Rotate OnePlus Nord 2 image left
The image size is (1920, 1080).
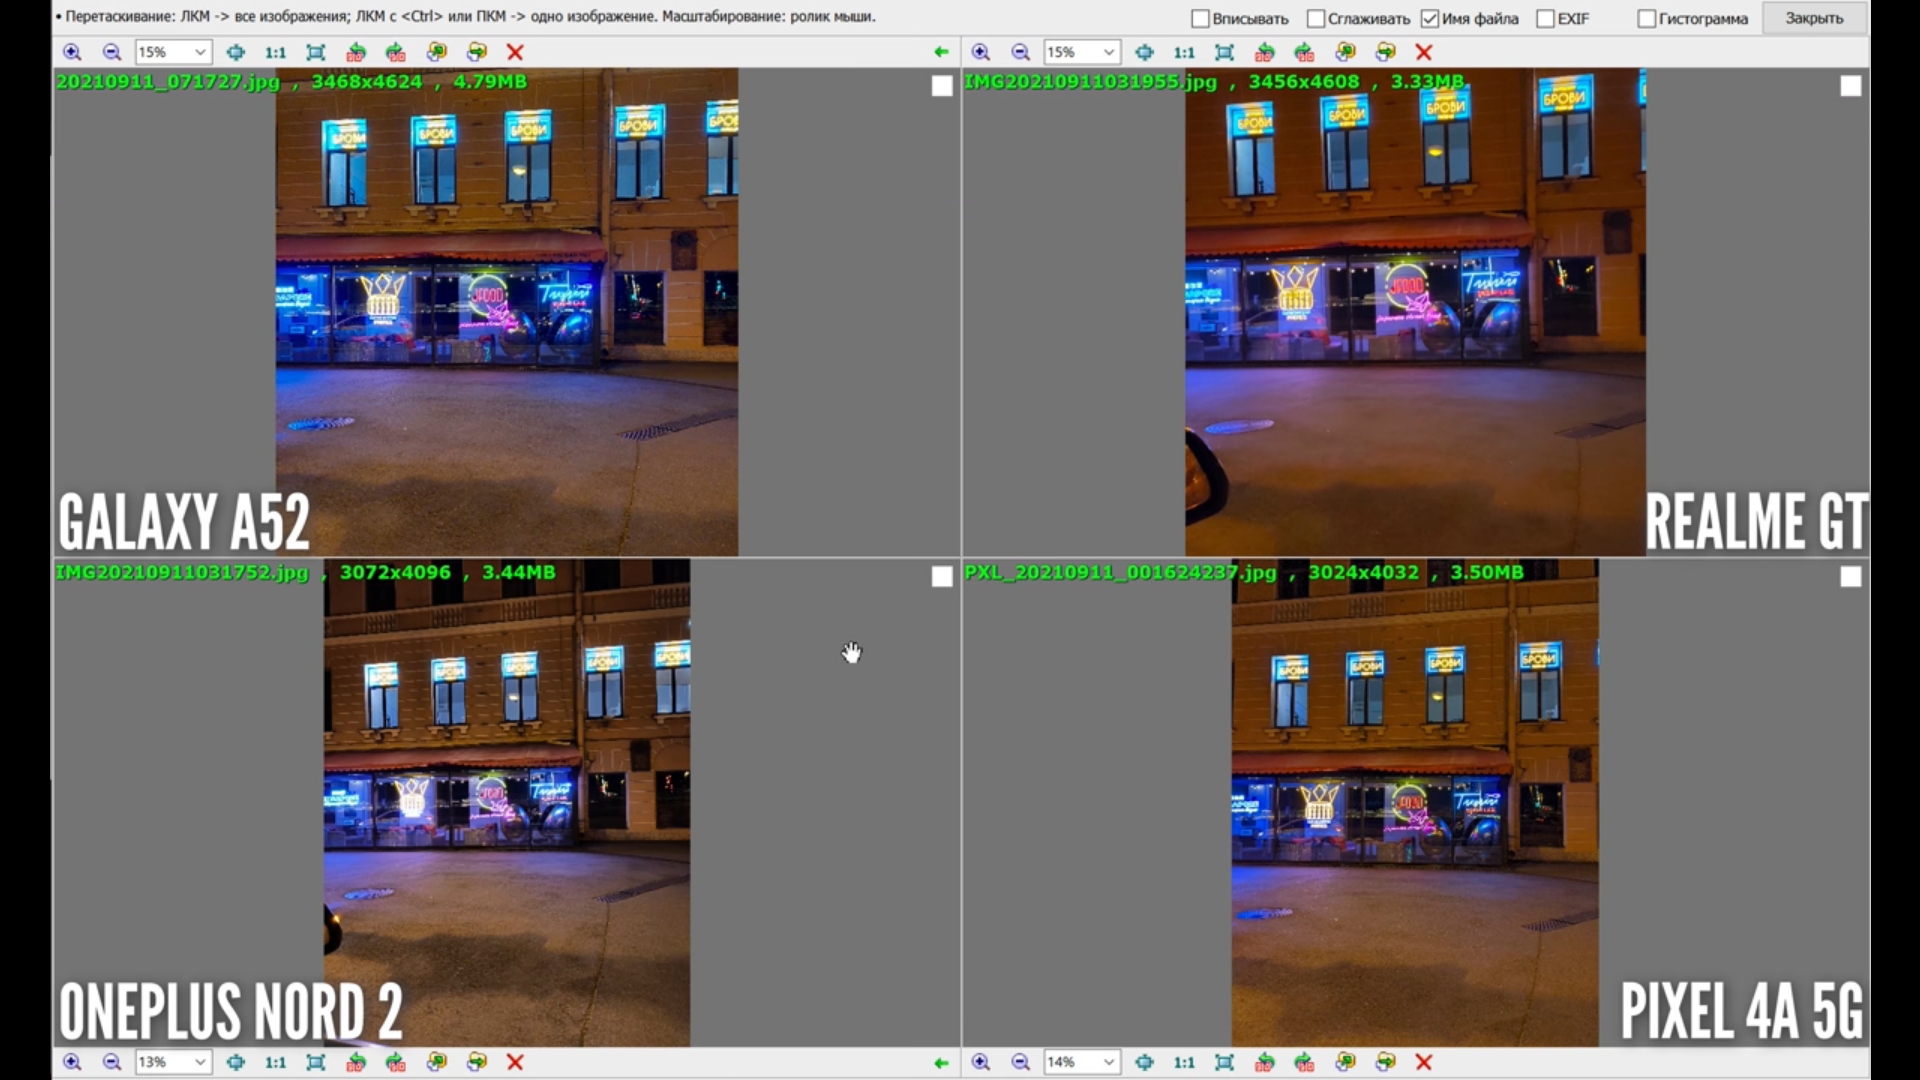(x=356, y=1062)
